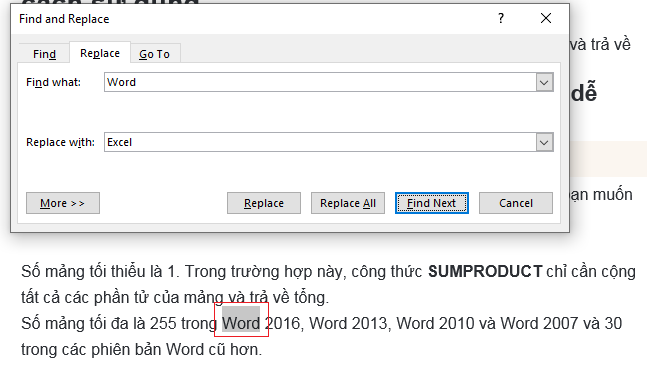Viewport: 669px width, 371px height.
Task: Click the Replace with input field
Action: point(320,142)
